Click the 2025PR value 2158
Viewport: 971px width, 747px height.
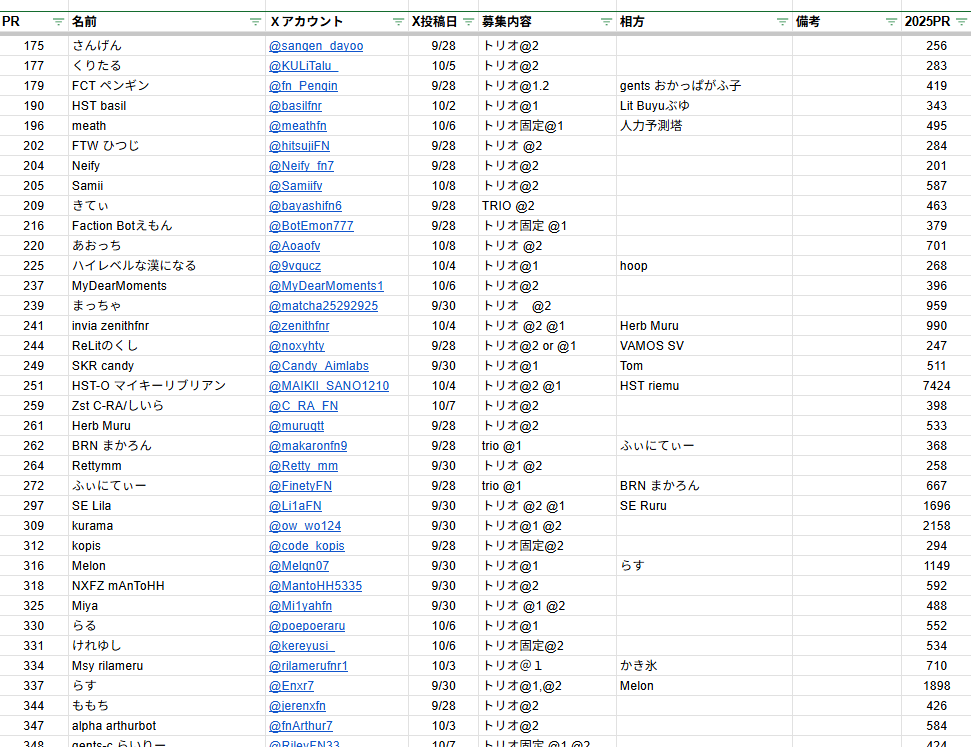(x=936, y=526)
